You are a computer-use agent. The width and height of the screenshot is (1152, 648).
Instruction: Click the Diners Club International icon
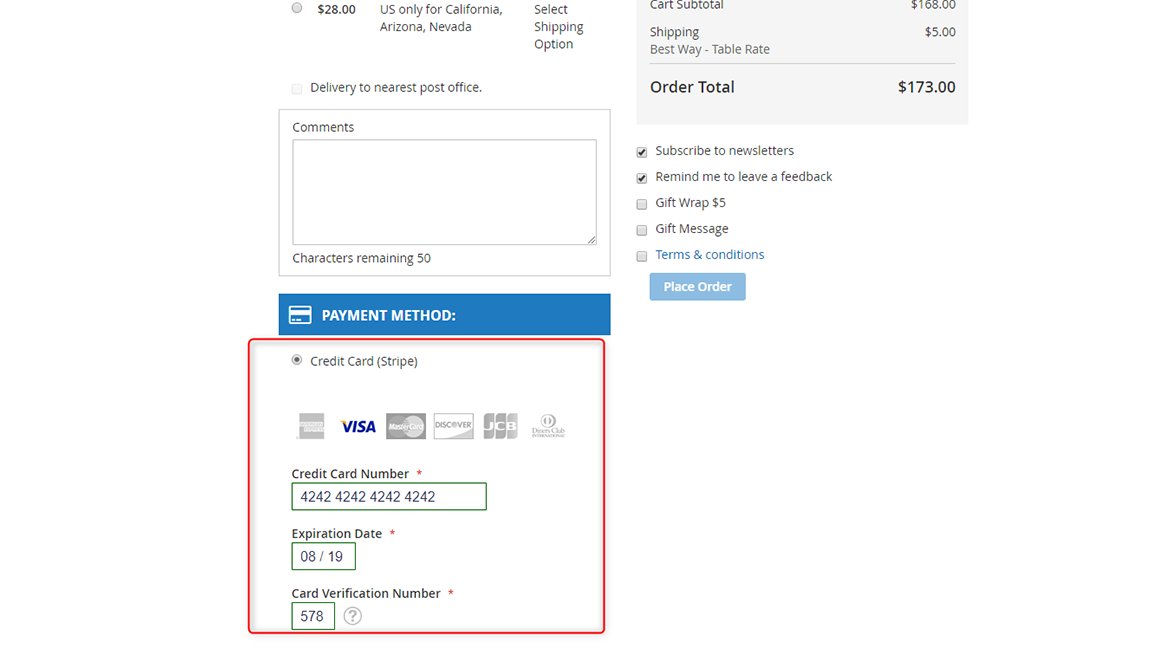(547, 425)
